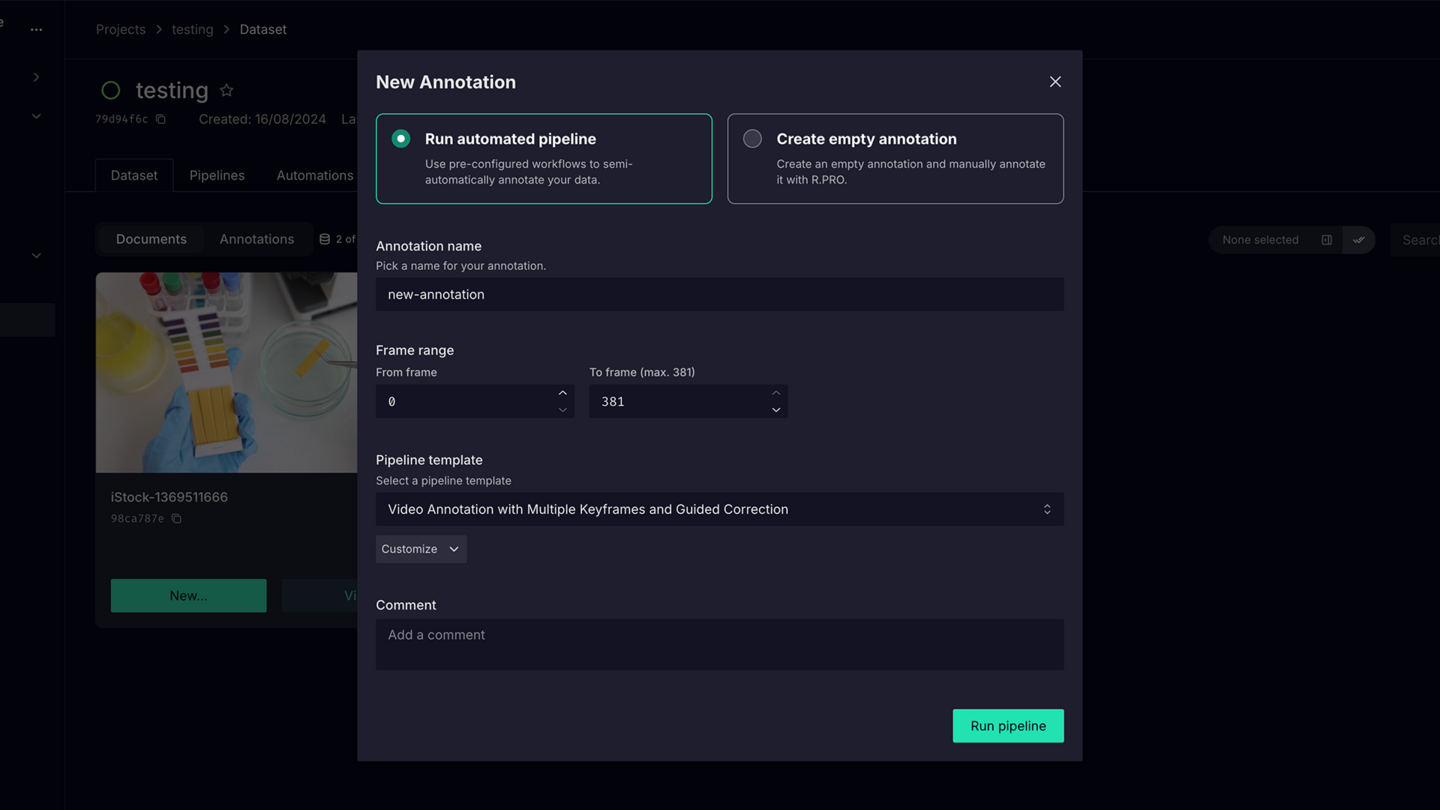
Task: Open the Annotations view tab
Action: (x=257, y=239)
